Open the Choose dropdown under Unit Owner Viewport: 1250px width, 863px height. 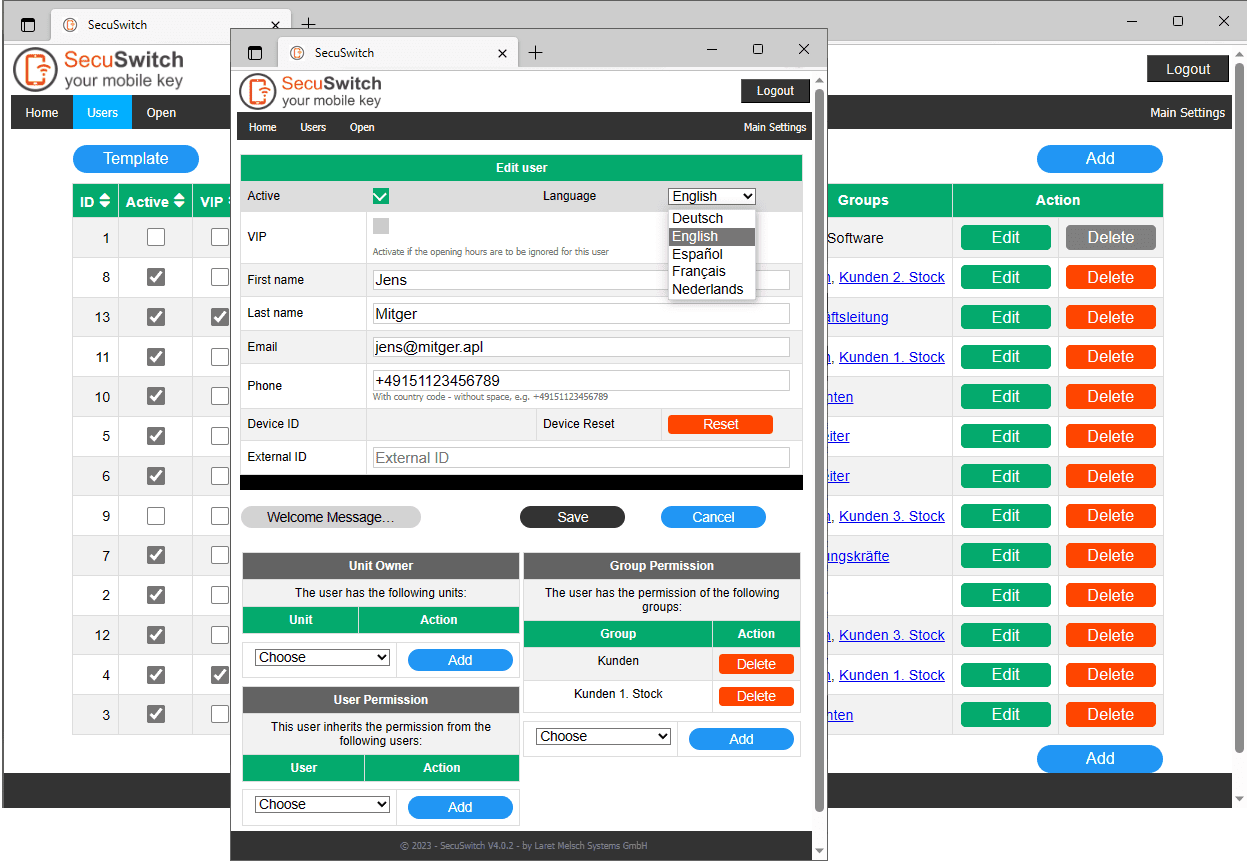click(322, 658)
